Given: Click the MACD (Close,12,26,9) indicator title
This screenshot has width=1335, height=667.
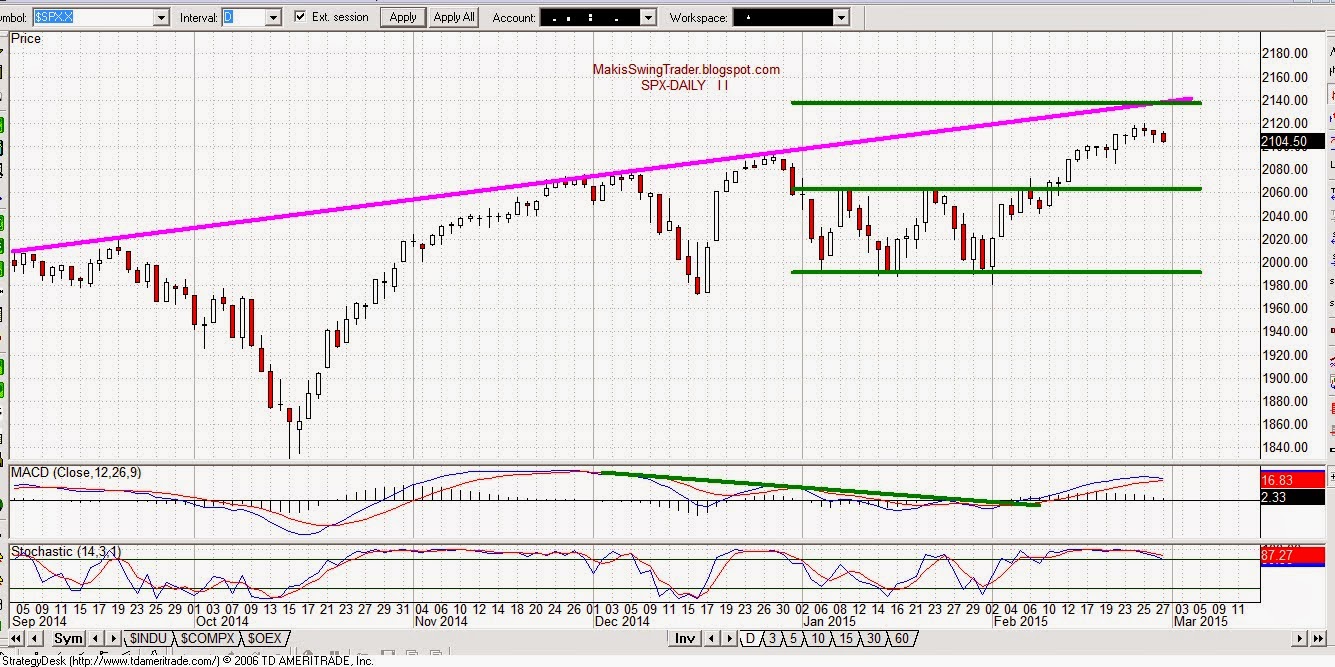Looking at the screenshot, I should click(74, 472).
